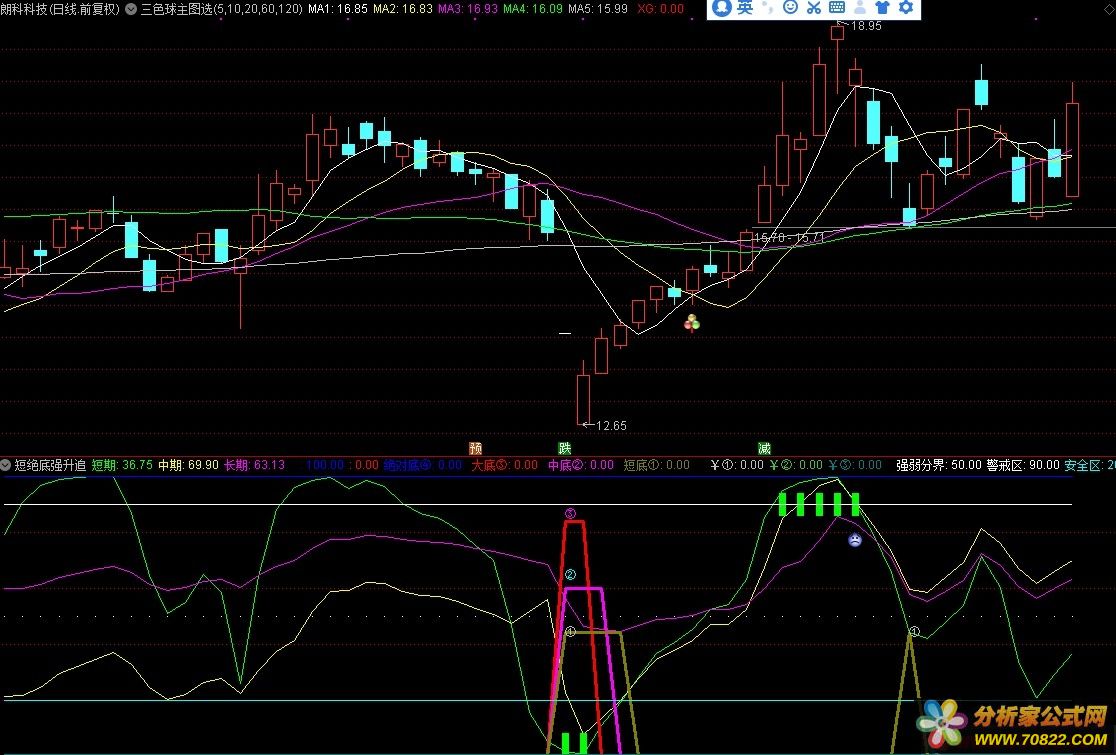This screenshot has height=755, width=1116.
Task: Click the 中期: 69.90 value
Action: pos(188,465)
